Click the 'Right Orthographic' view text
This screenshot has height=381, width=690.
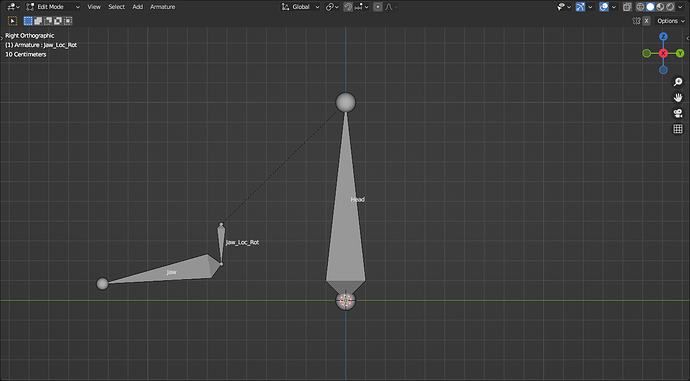pyautogui.click(x=29, y=35)
